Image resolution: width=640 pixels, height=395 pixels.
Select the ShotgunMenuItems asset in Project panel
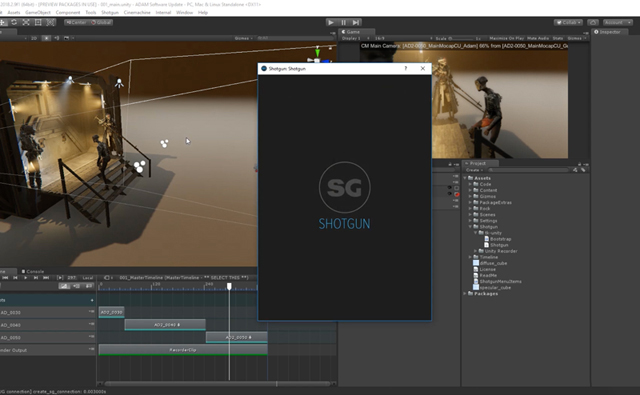[x=500, y=282]
